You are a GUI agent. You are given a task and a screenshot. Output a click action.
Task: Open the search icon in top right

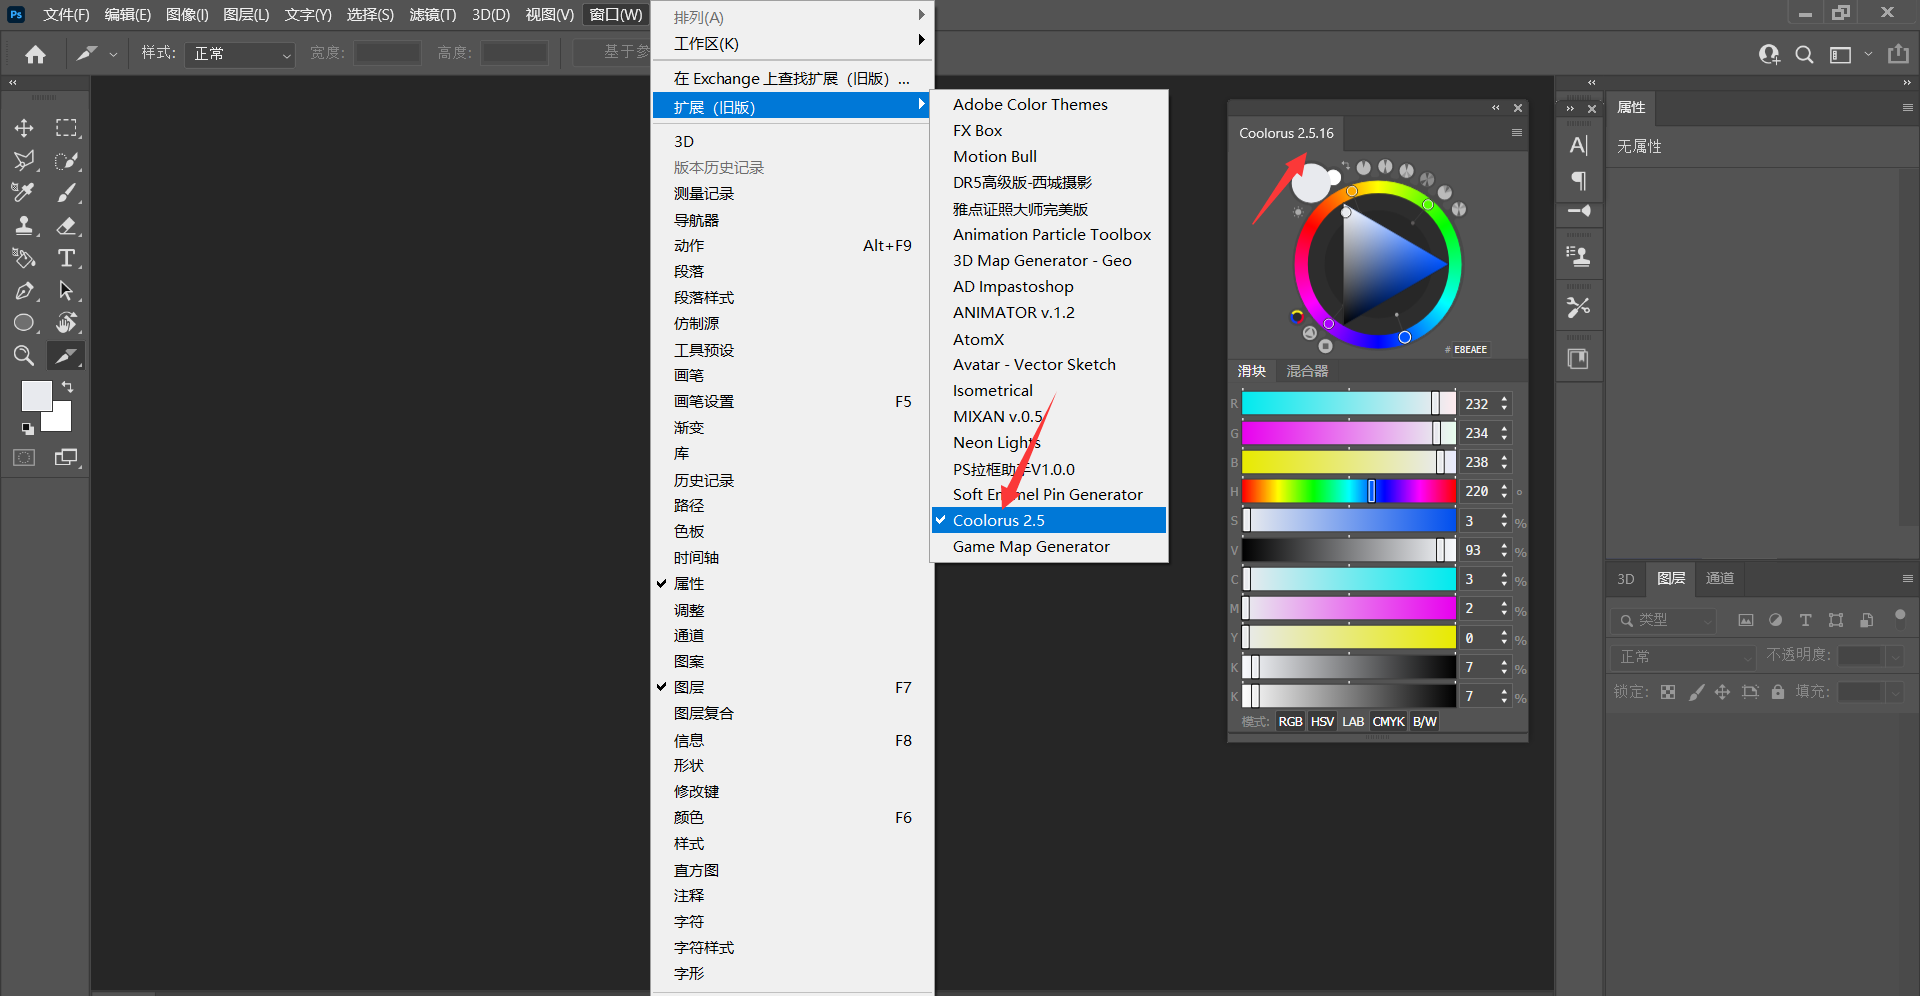click(x=1804, y=54)
